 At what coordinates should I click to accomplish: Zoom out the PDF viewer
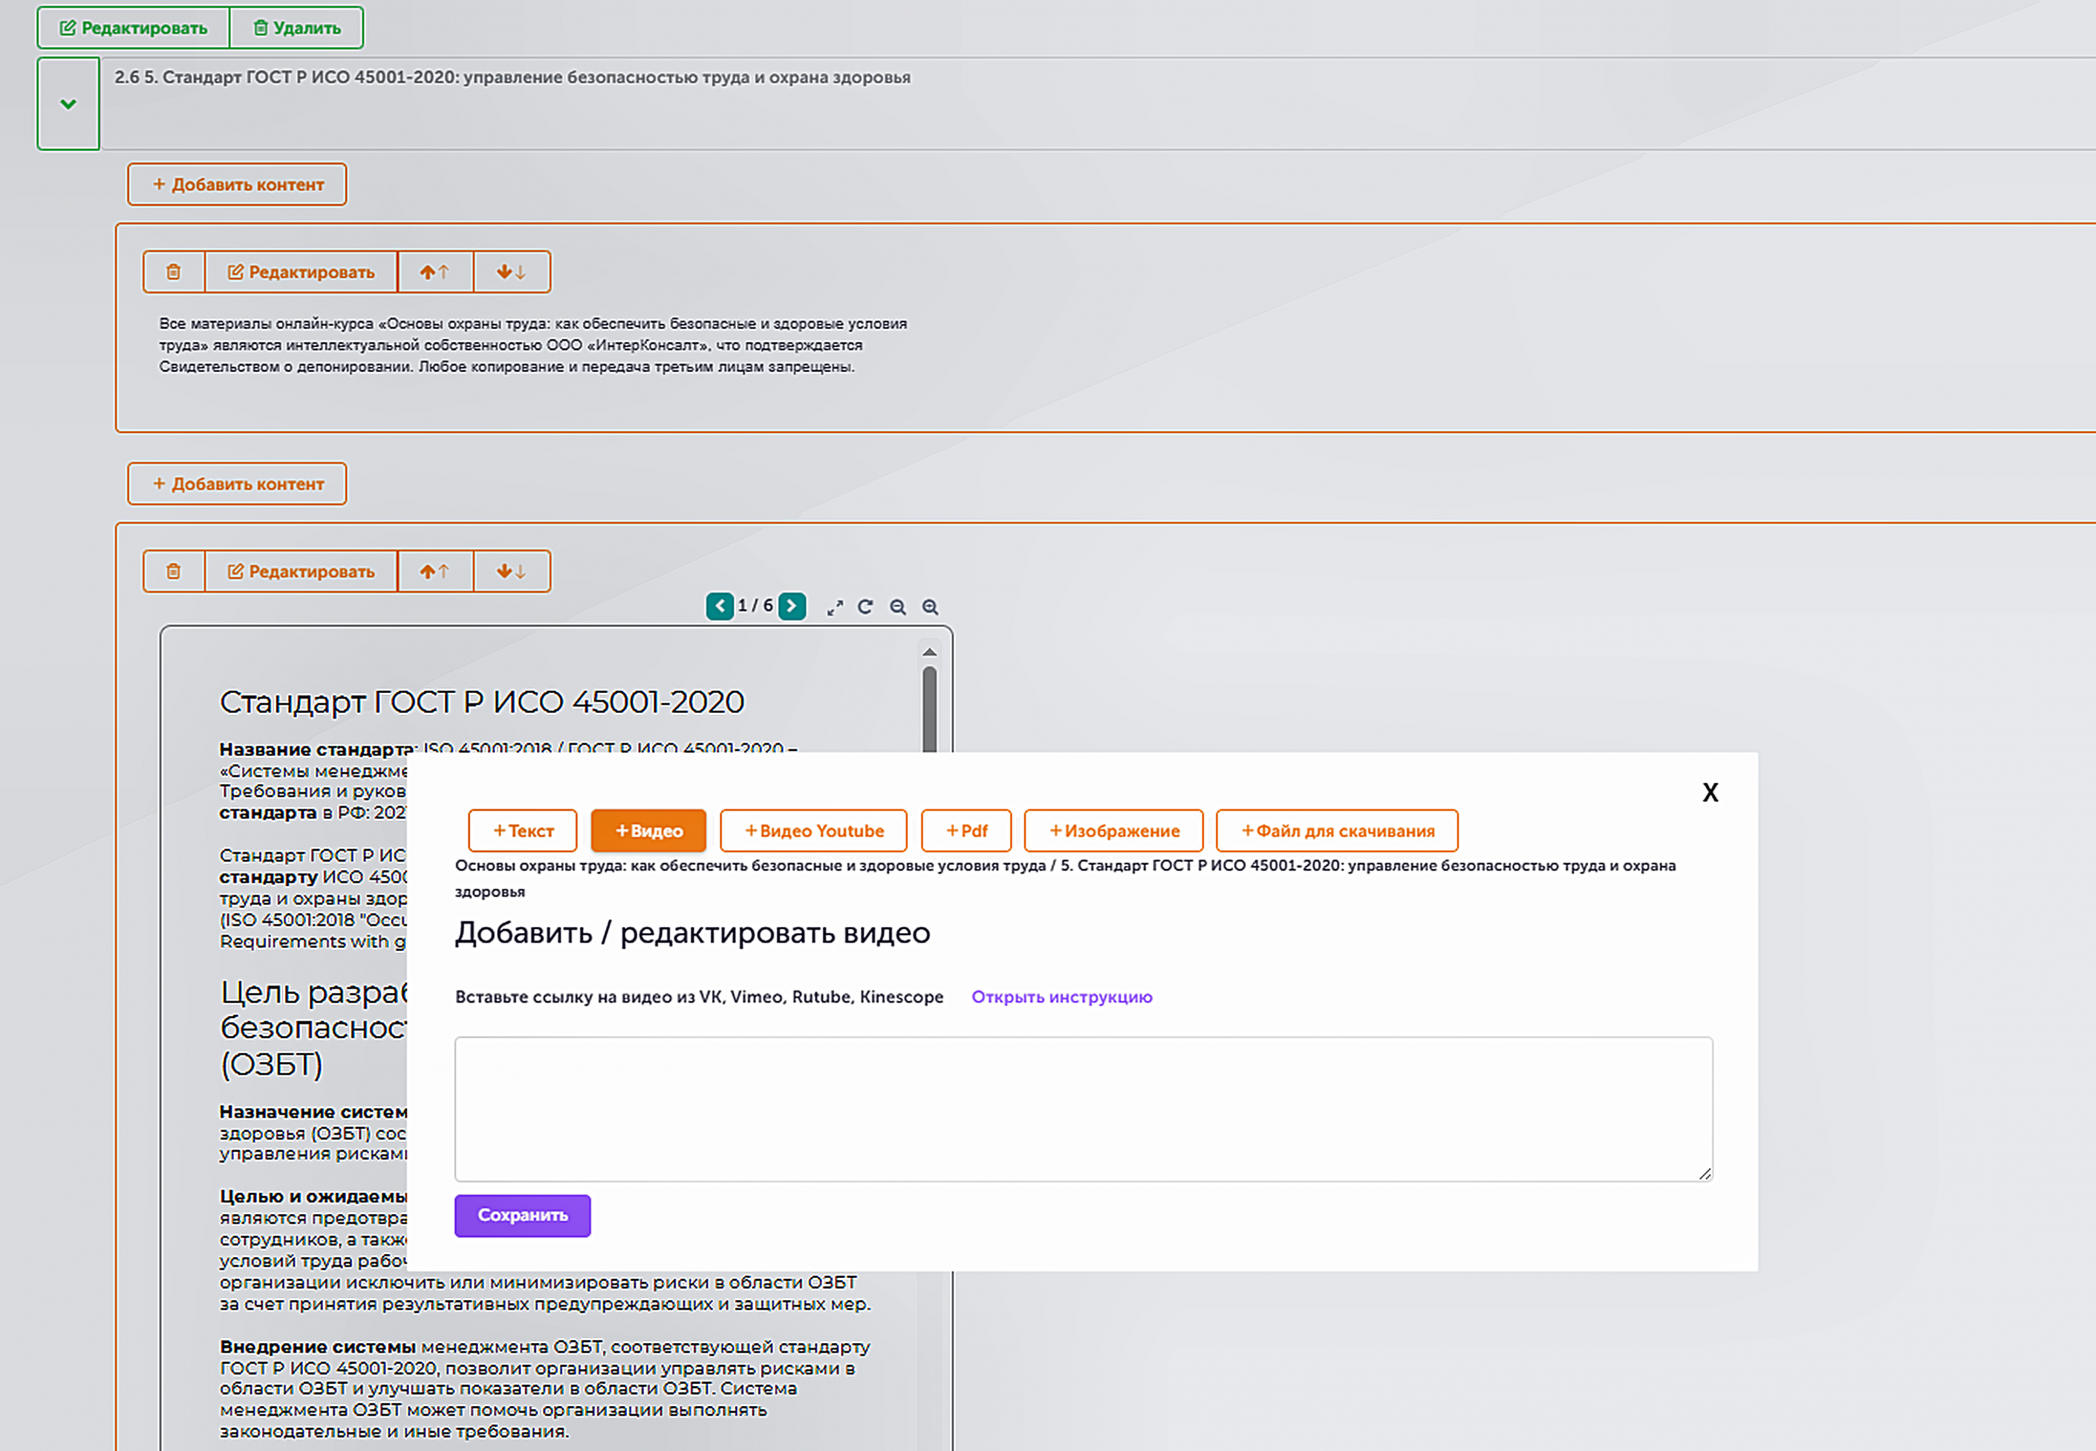(898, 607)
